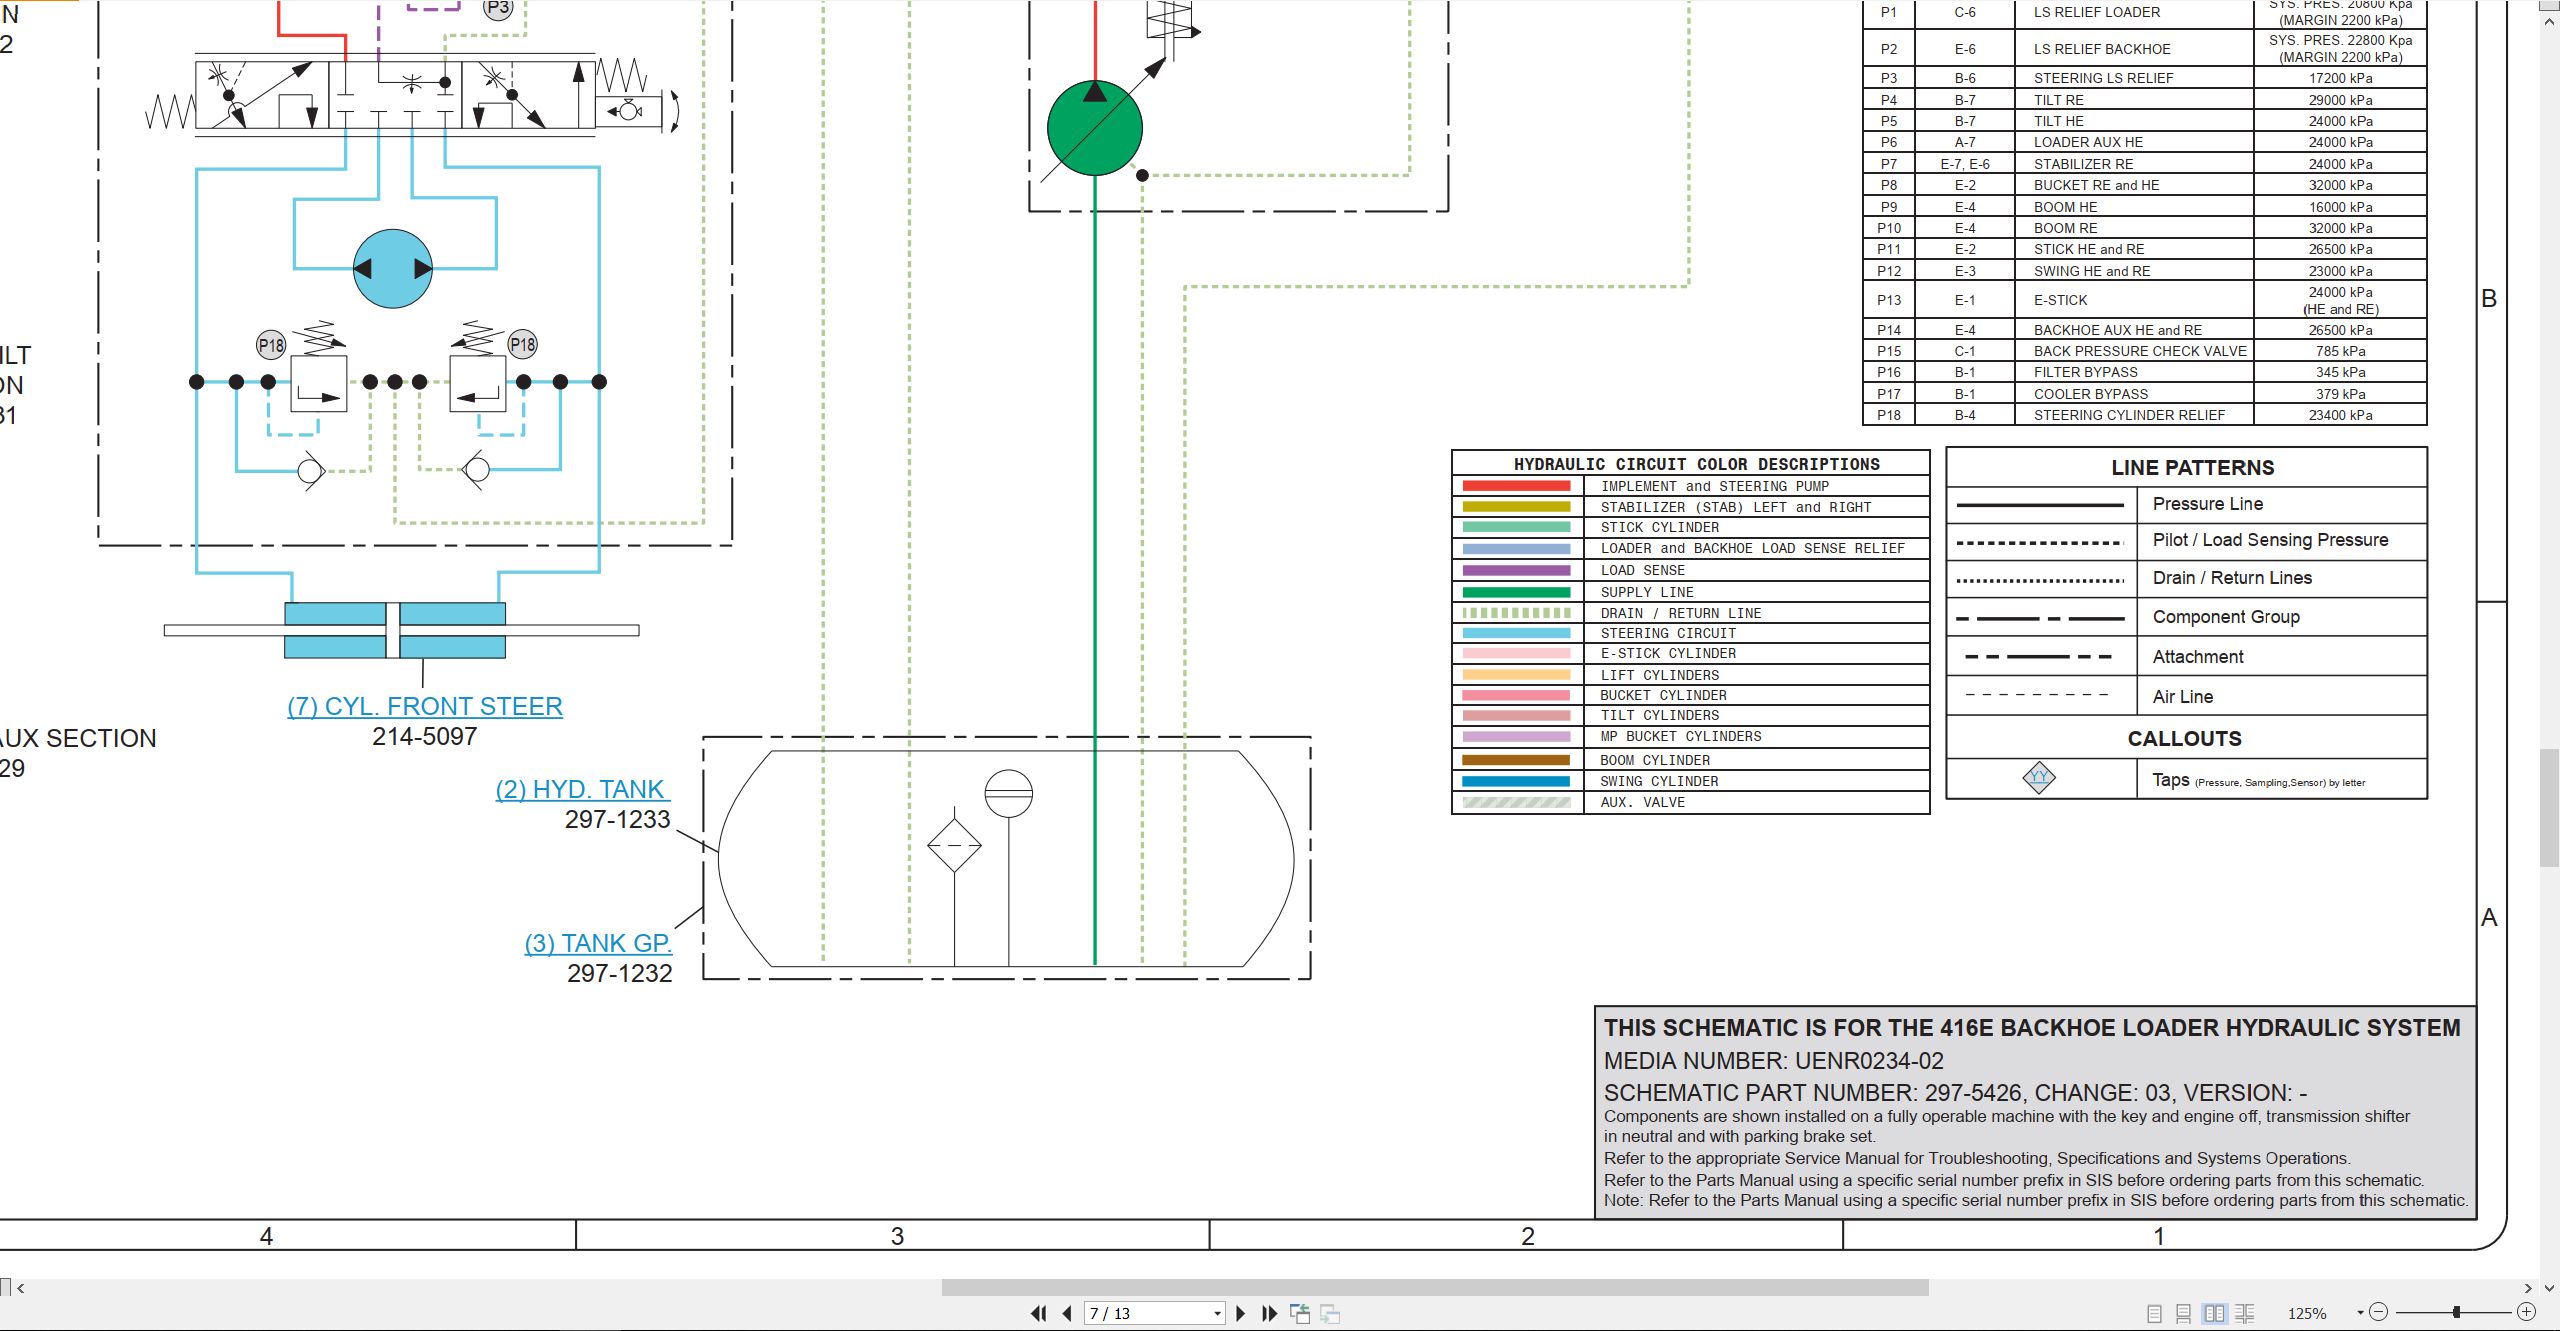Open the (7) CYL. FRONT STEER link
The width and height of the screenshot is (2560, 1331).
[425, 706]
